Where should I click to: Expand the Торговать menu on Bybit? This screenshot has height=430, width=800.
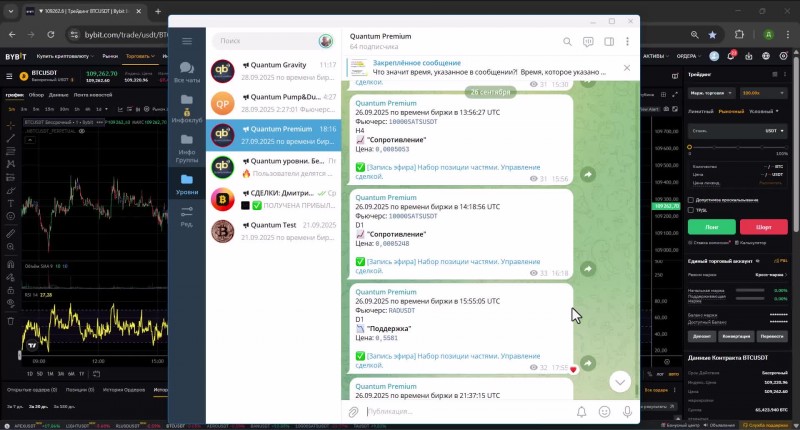coord(140,56)
